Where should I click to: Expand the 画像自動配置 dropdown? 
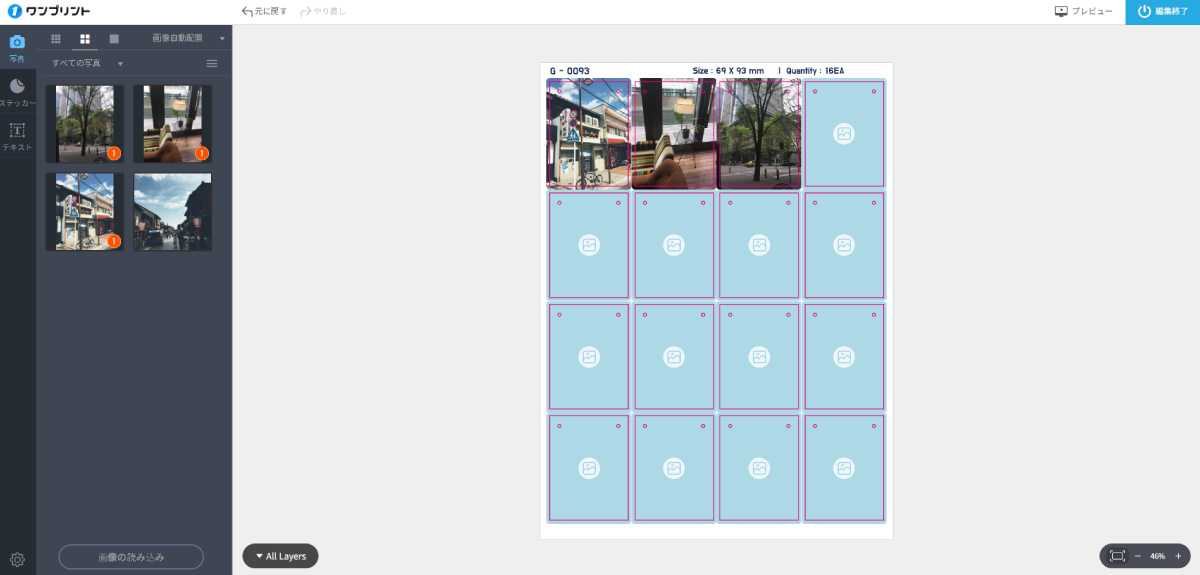tap(187, 38)
